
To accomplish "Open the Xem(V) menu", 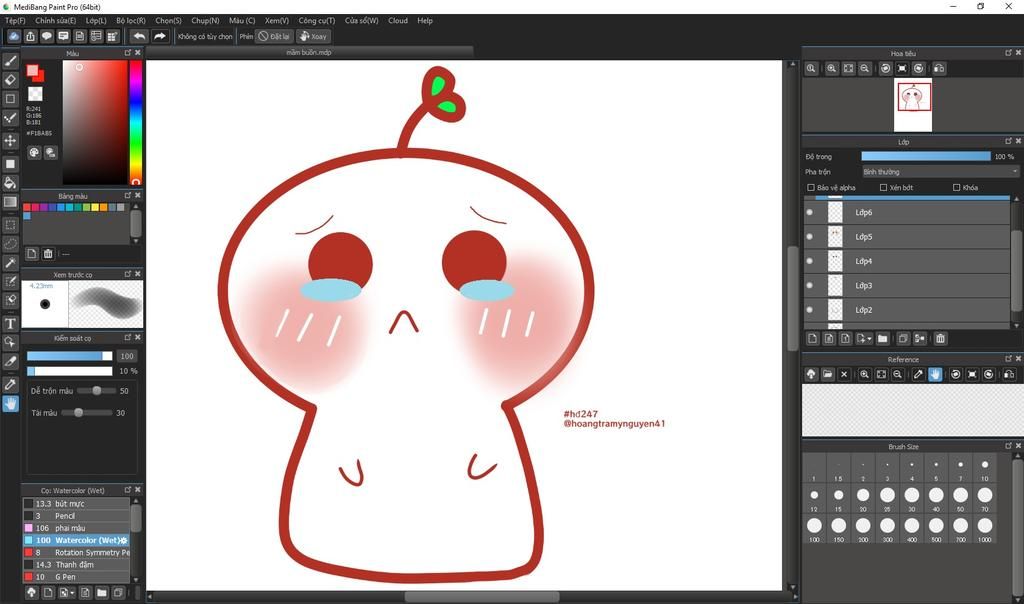I will [x=276, y=20].
